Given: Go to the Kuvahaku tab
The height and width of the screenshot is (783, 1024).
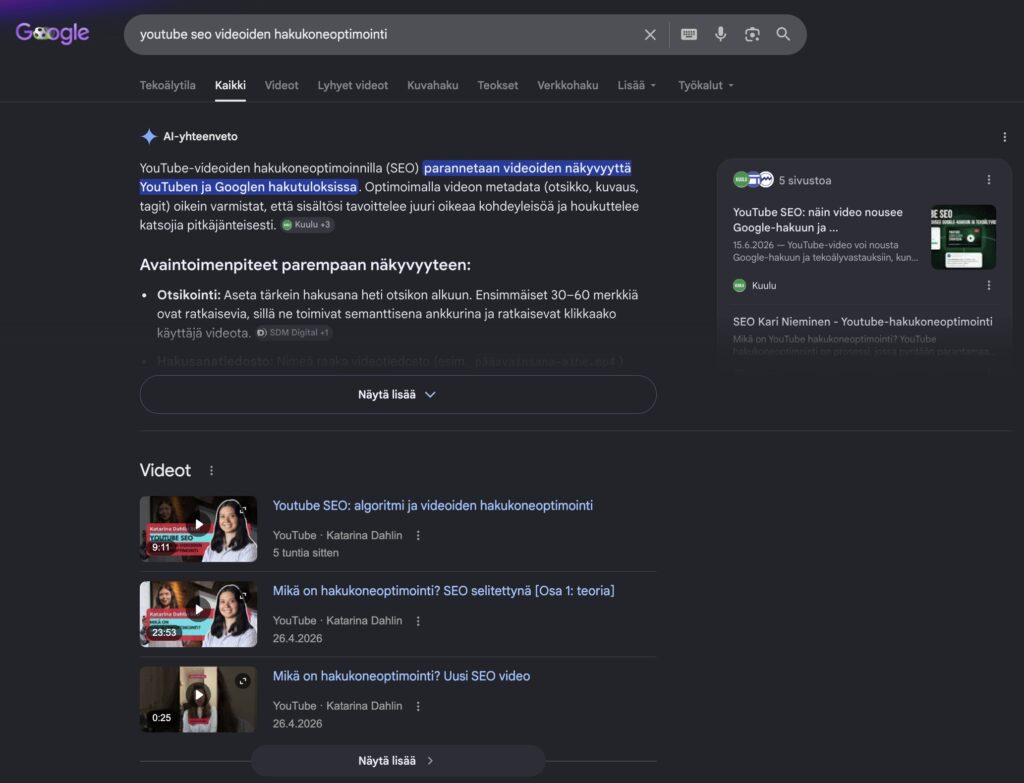Looking at the screenshot, I should pos(432,86).
